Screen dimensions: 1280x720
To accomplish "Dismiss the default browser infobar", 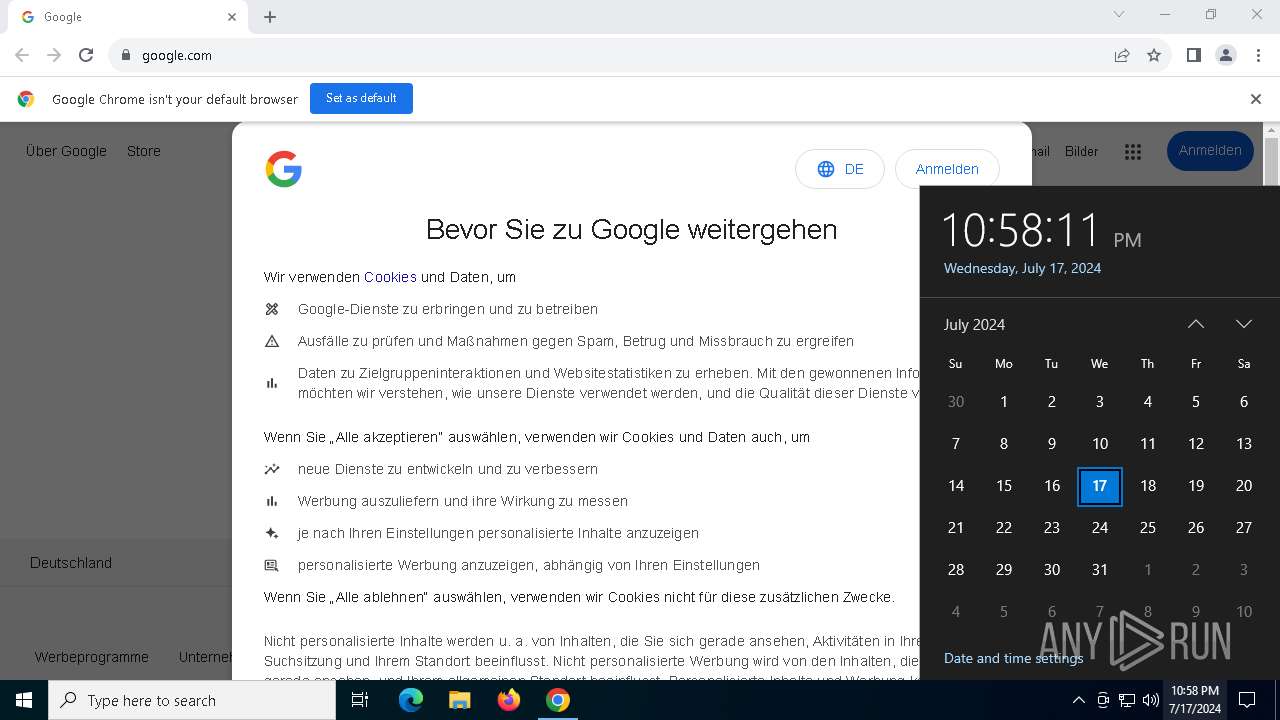I will [1256, 99].
